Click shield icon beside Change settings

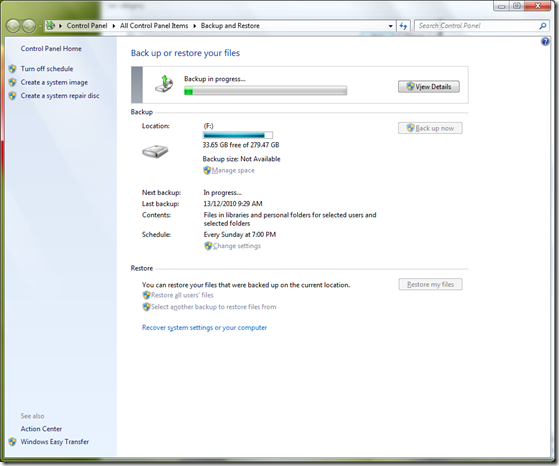pyautogui.click(x=208, y=246)
